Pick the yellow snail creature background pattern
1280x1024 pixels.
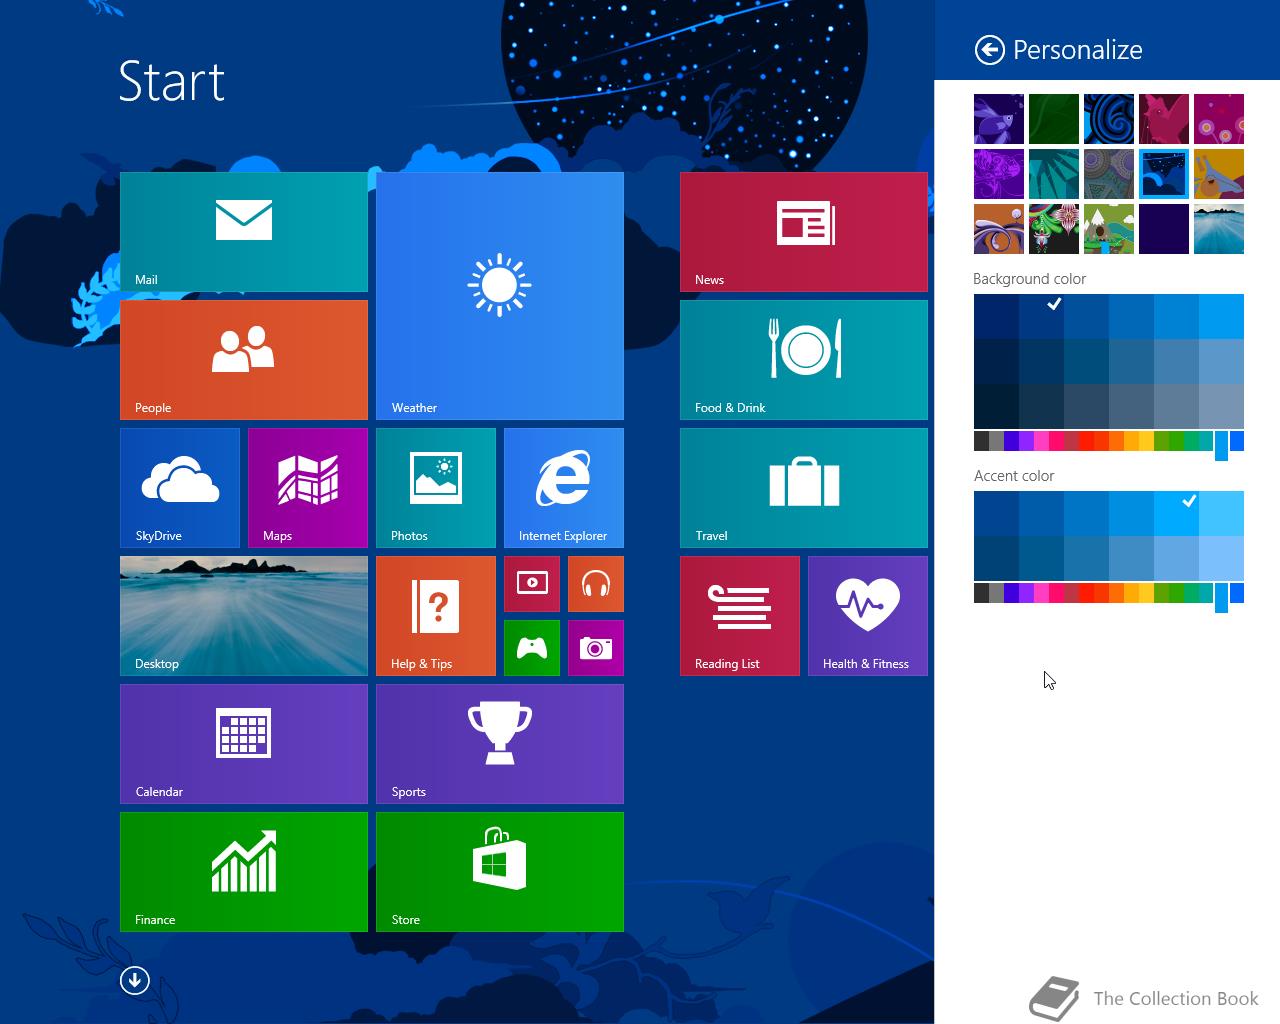(x=1219, y=174)
